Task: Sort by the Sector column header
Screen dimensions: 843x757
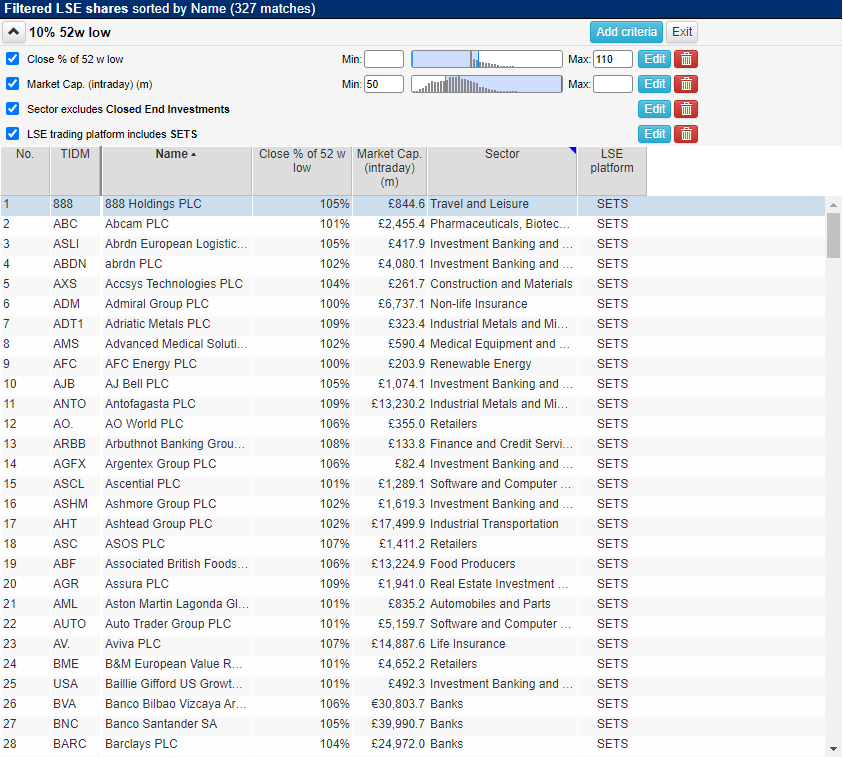Action: click(x=502, y=170)
